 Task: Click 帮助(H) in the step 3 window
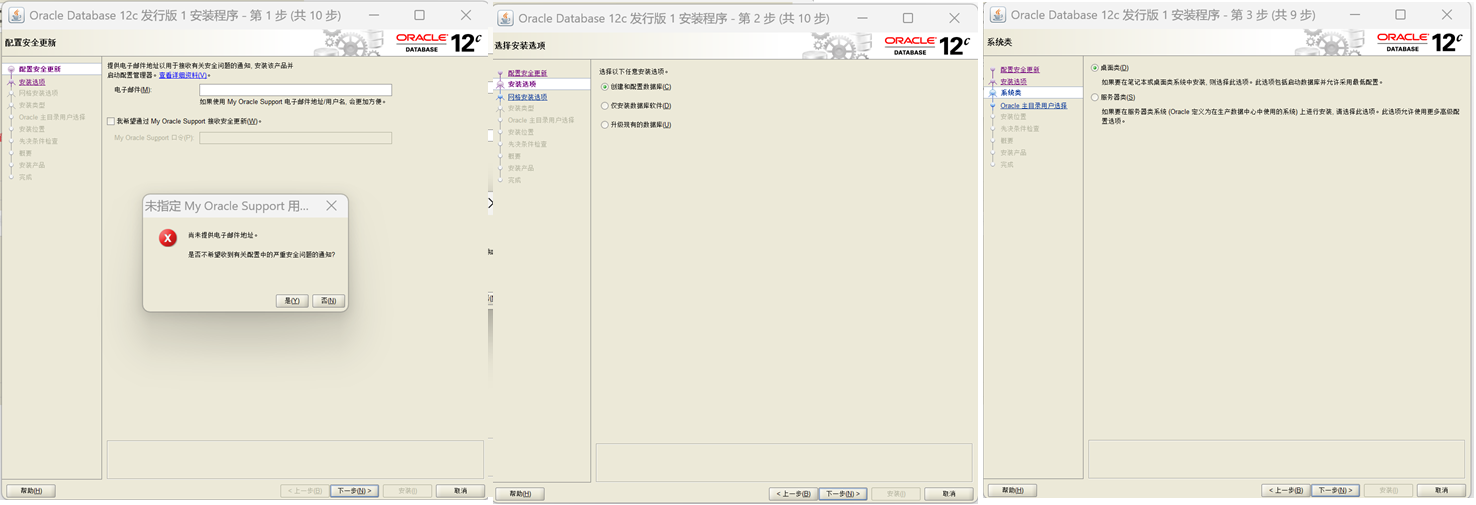(x=1012, y=491)
